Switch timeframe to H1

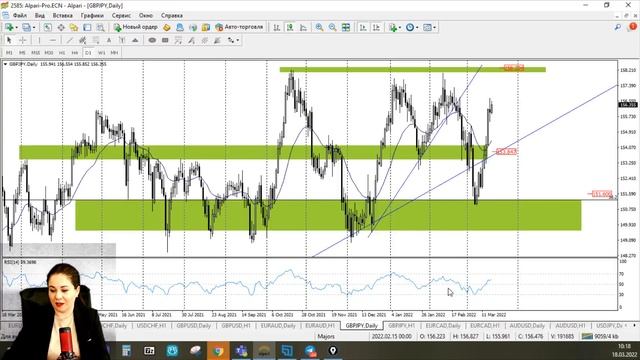pos(62,53)
